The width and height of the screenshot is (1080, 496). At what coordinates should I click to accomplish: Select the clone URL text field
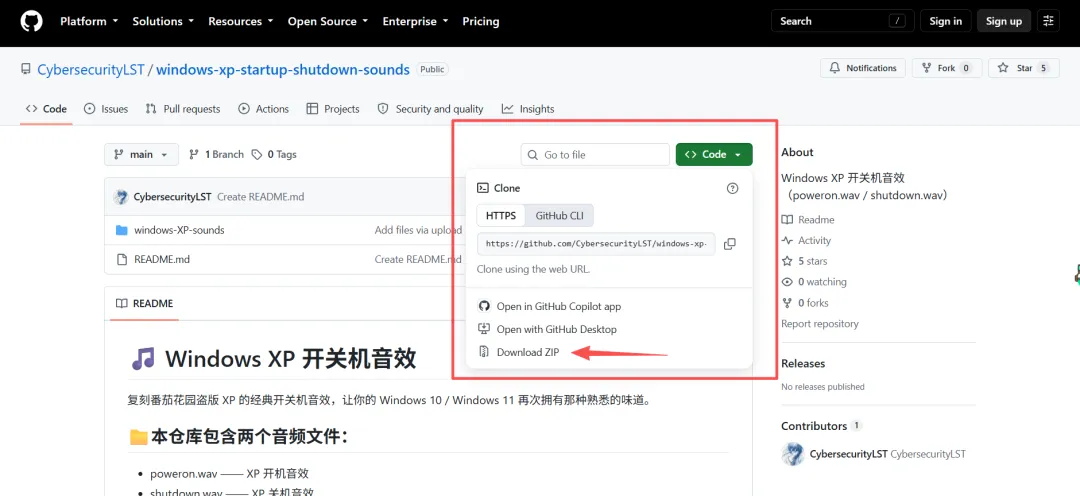tap(596, 244)
